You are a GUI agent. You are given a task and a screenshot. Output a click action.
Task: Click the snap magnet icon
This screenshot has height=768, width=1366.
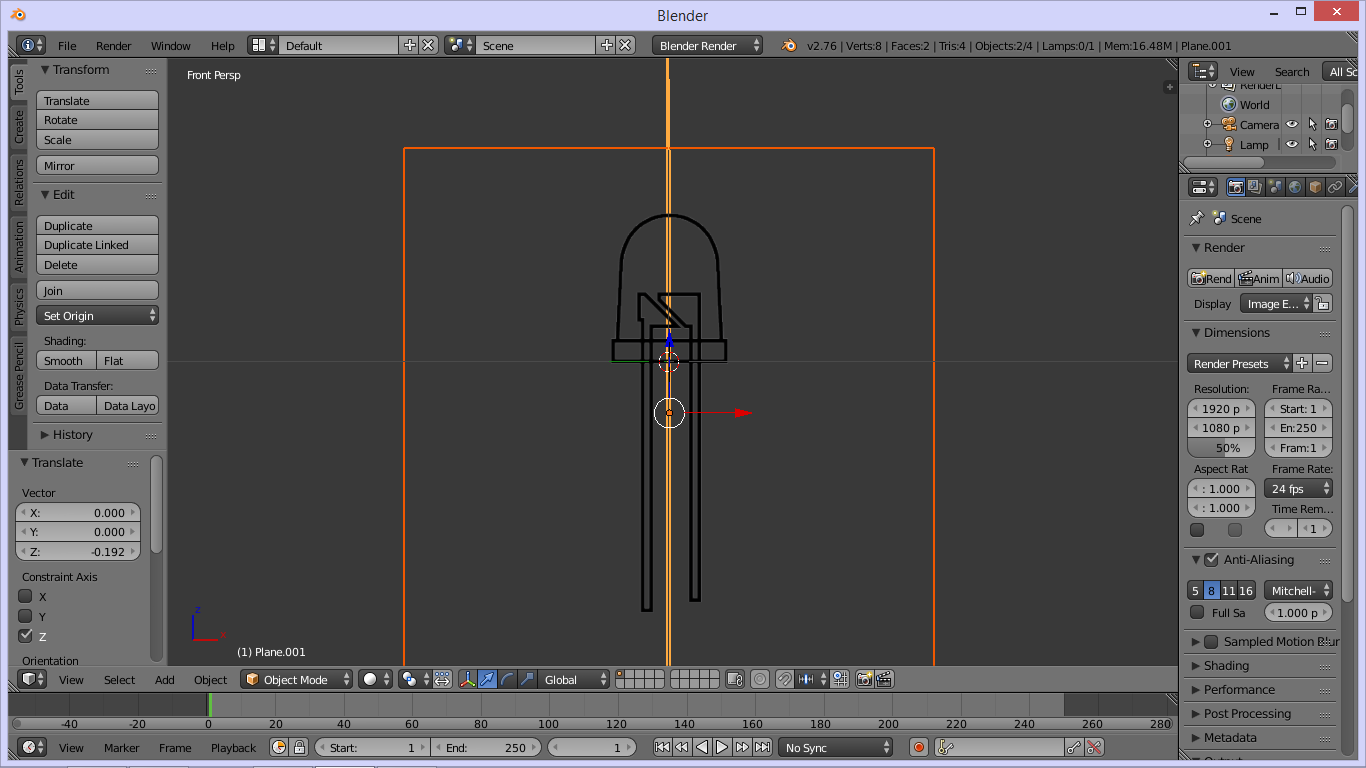click(786, 679)
